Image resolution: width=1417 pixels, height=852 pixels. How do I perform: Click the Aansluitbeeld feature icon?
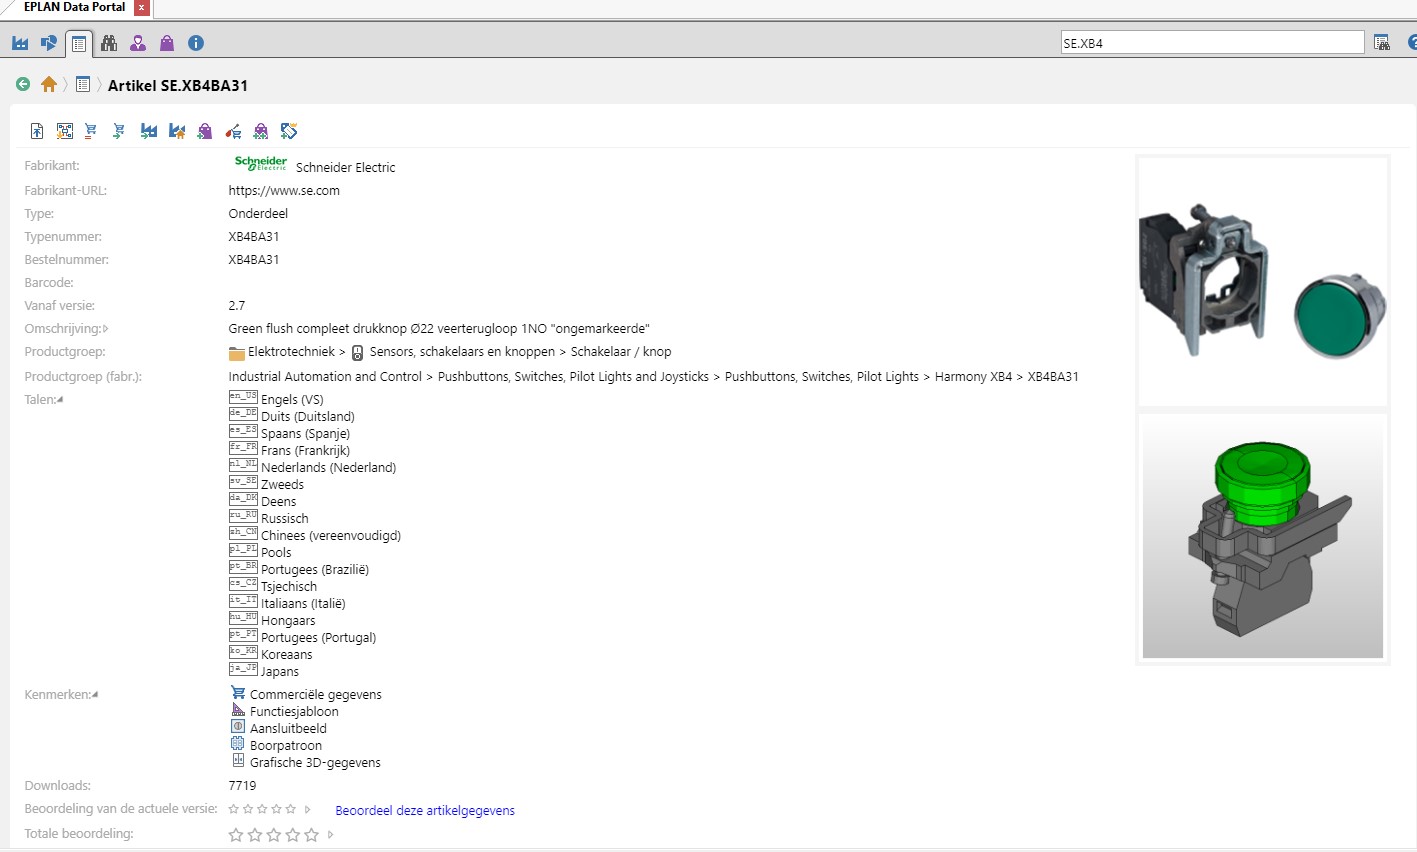[x=238, y=727]
